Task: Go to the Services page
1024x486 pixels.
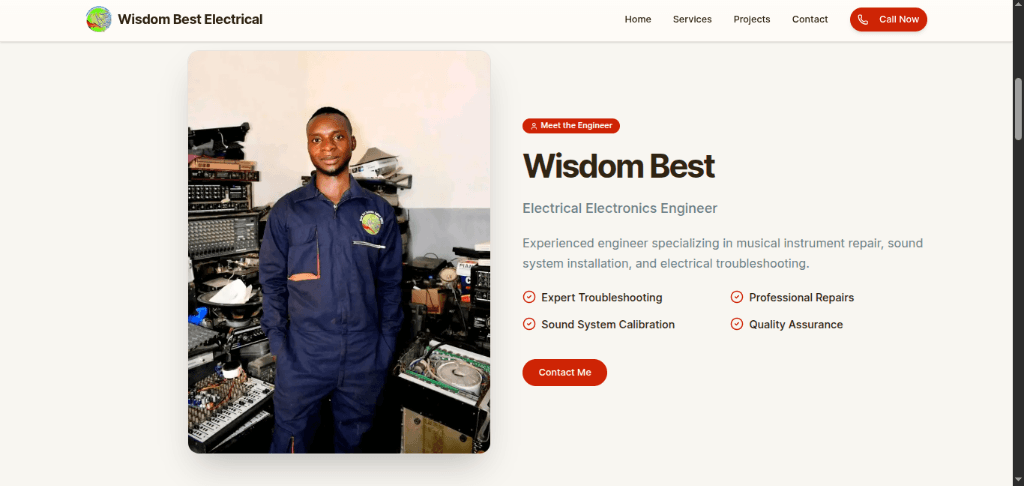Action: 692,20
